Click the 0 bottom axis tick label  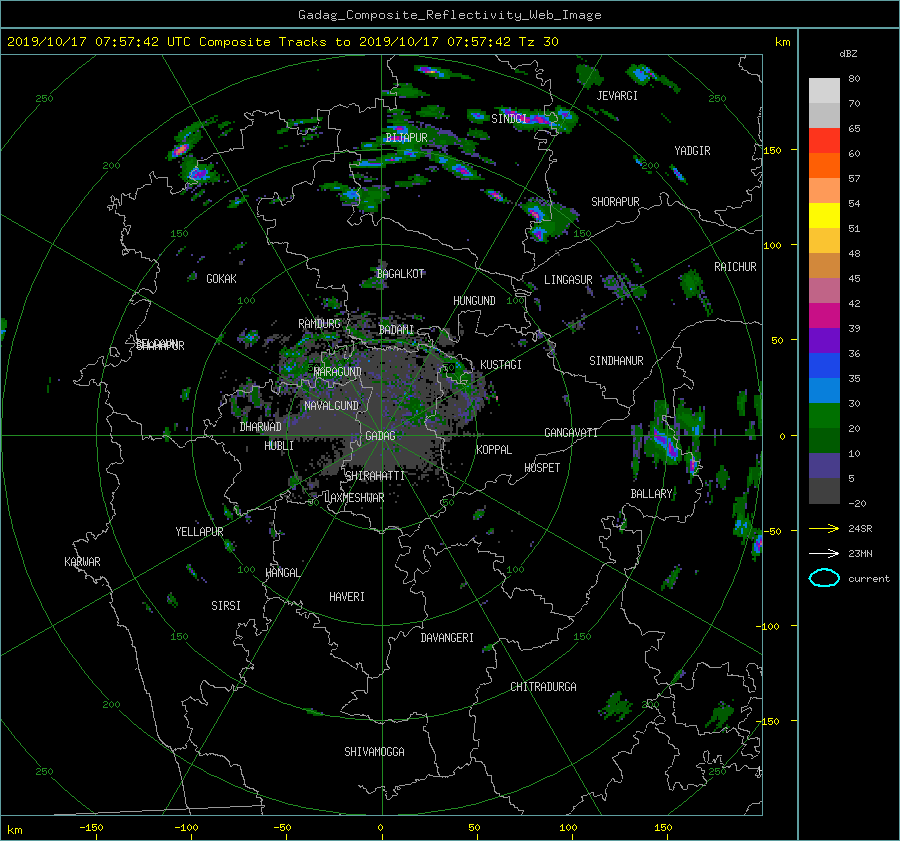380,827
